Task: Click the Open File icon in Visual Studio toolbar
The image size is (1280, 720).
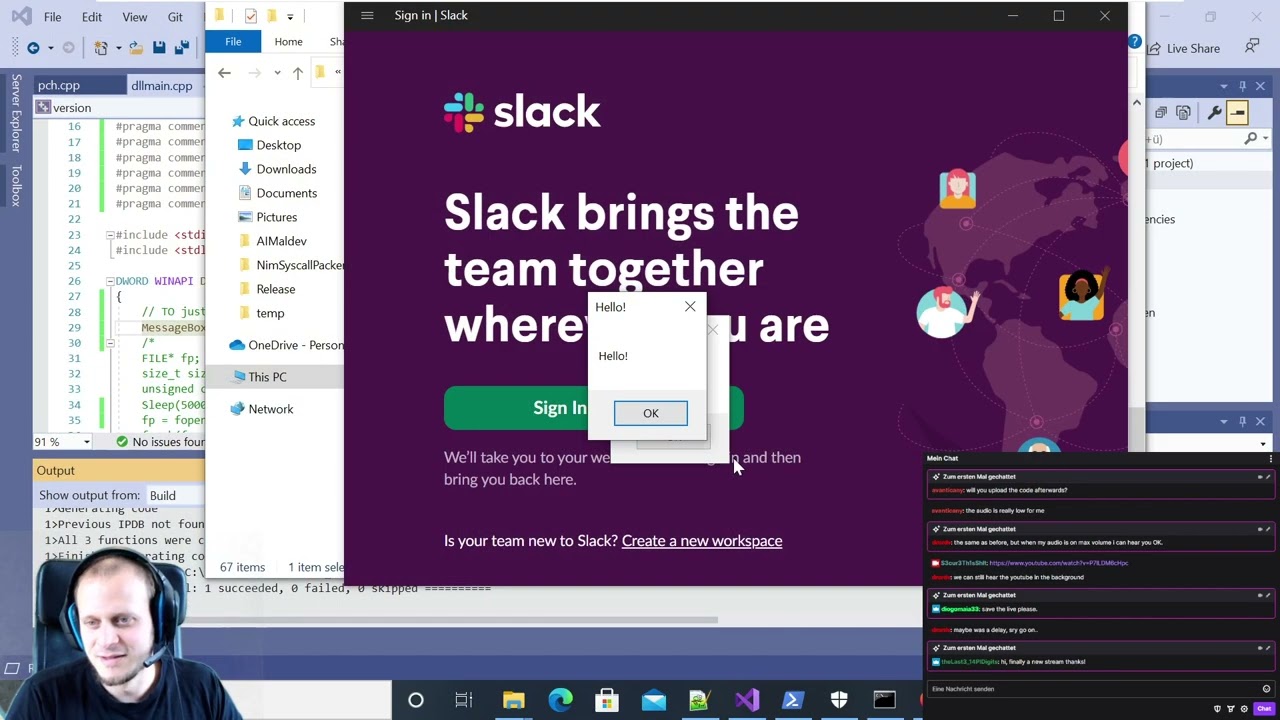Action: [x=135, y=48]
